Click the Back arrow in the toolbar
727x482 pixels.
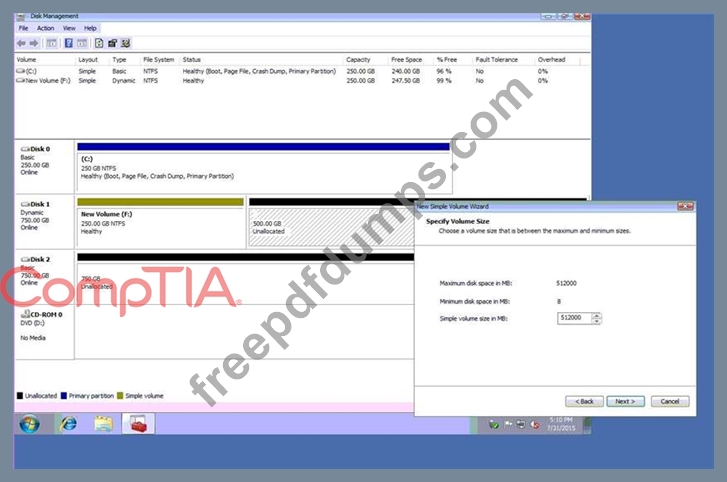click(22, 43)
